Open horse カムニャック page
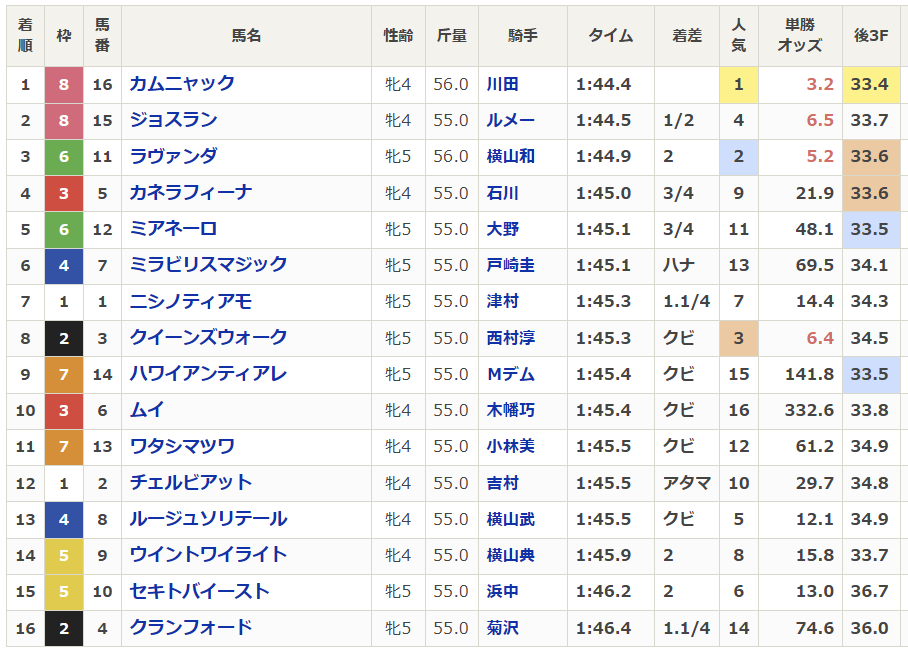This screenshot has width=908, height=650. (182, 84)
